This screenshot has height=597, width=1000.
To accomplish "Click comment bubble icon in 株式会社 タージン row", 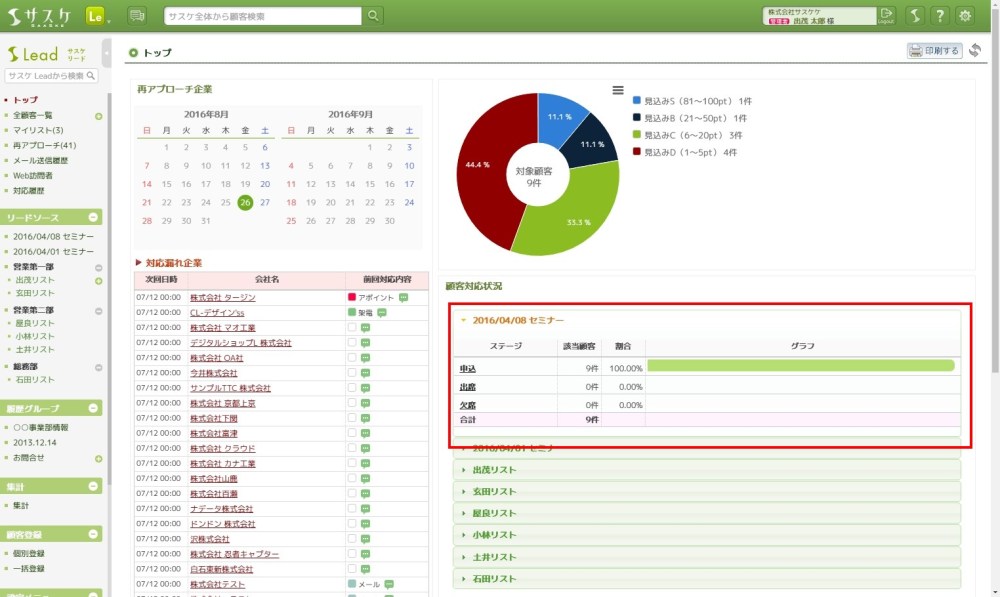I will click(404, 298).
